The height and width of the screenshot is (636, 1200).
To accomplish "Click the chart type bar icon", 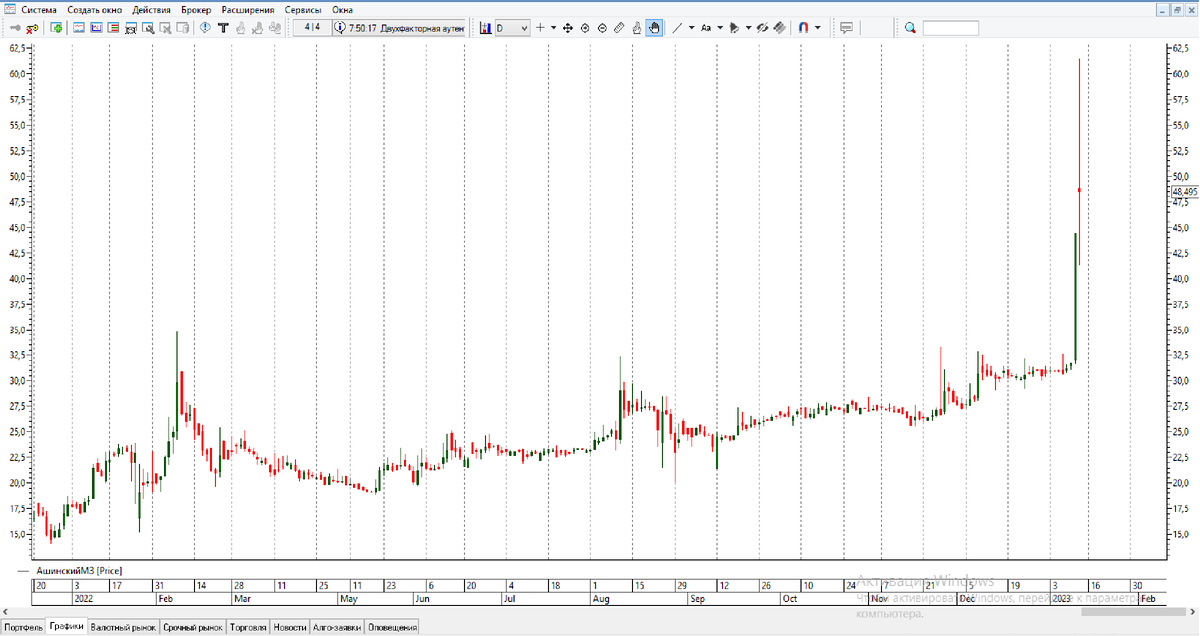I will click(x=485, y=28).
